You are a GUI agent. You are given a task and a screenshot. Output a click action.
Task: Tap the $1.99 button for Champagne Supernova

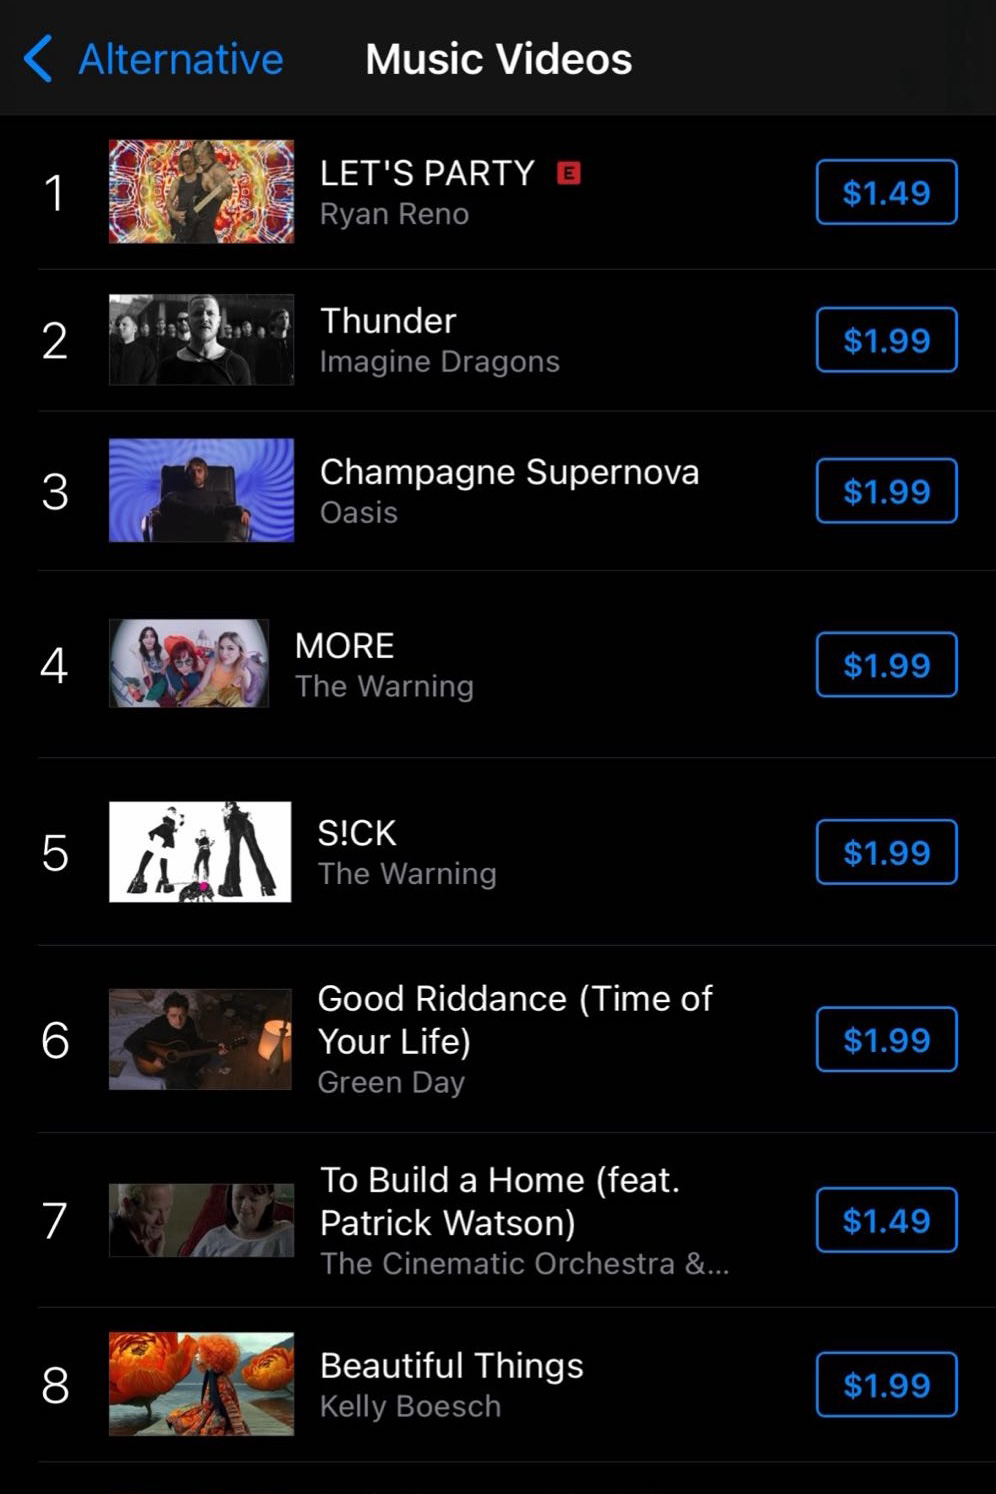[886, 491]
